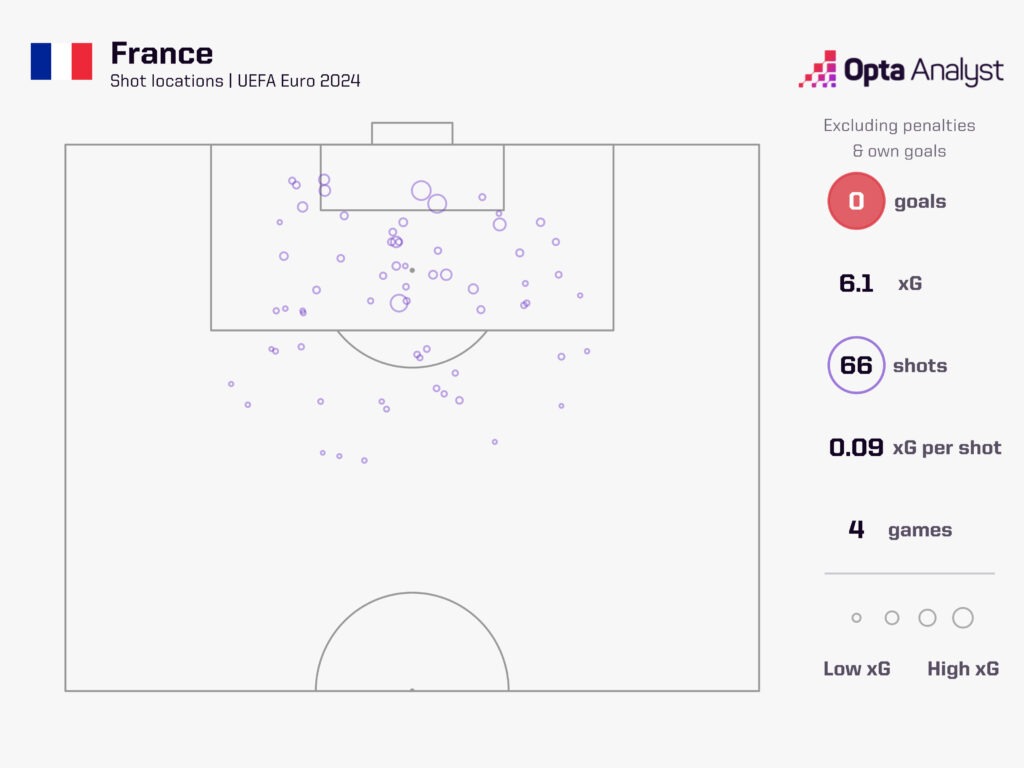
Task: Click the goal frame above the pitch
Action: click(412, 133)
